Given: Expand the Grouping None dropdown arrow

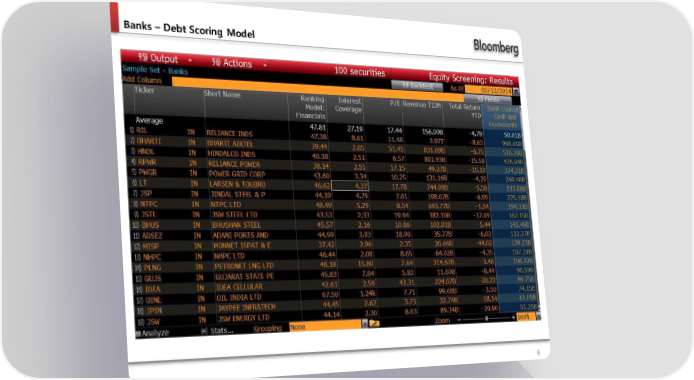Looking at the screenshot, I should click(x=365, y=324).
